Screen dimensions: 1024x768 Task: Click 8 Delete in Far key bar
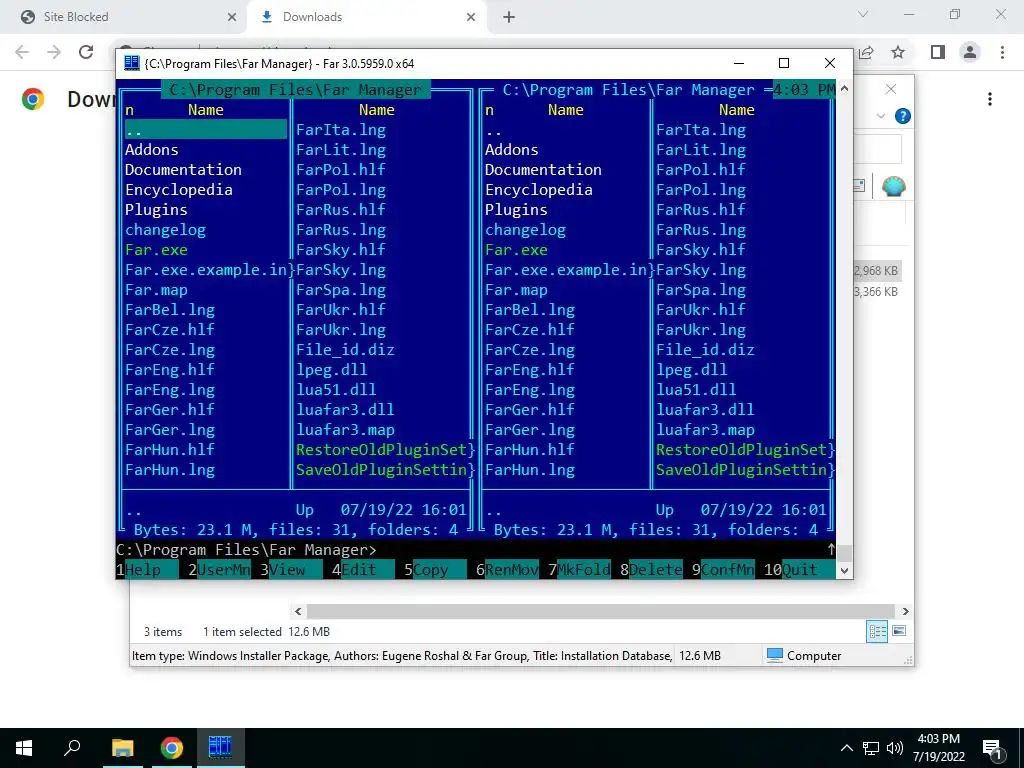[651, 569]
